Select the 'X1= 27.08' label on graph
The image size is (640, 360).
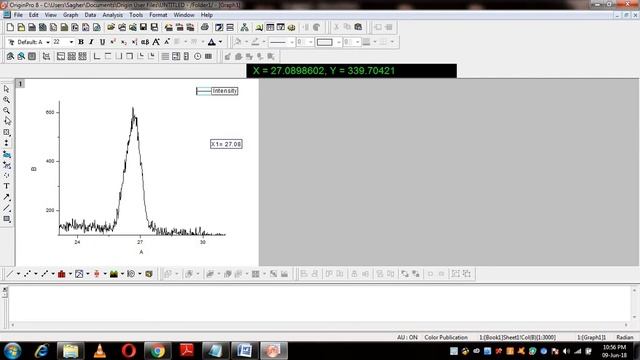[x=226, y=144]
